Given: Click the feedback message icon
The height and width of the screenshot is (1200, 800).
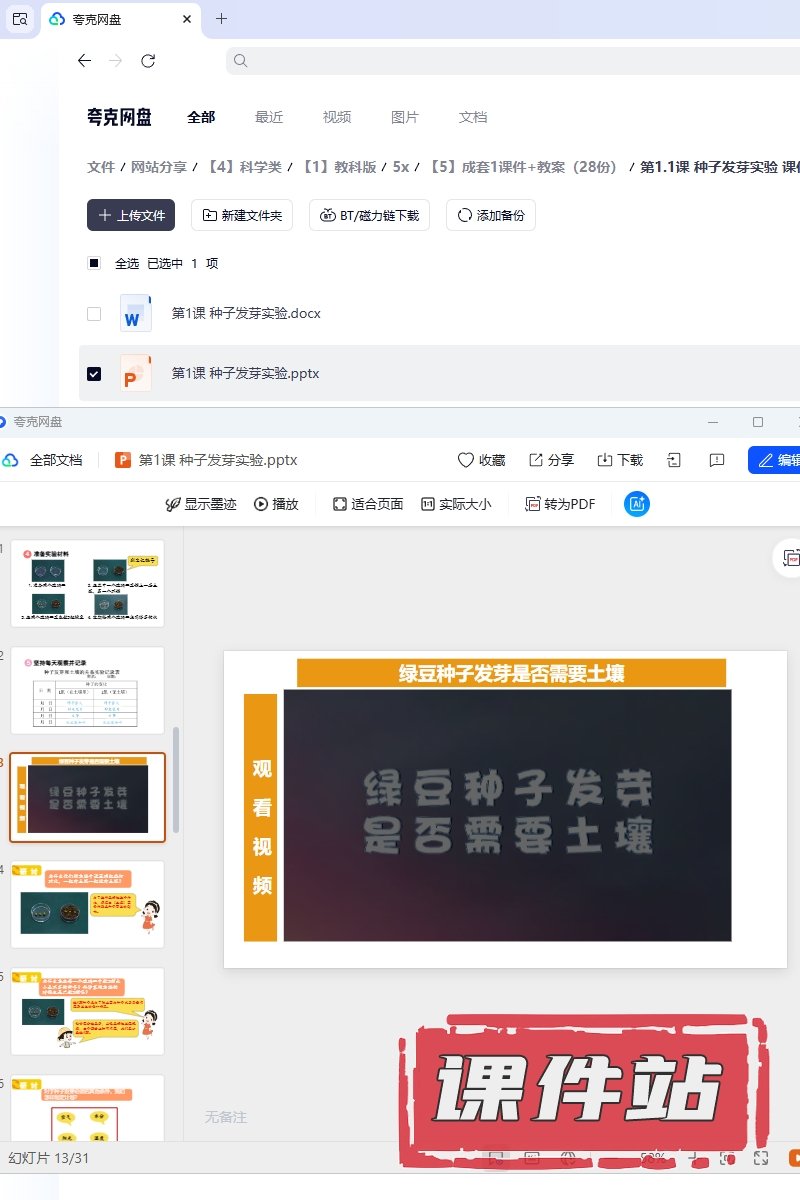Looking at the screenshot, I should pos(716,460).
